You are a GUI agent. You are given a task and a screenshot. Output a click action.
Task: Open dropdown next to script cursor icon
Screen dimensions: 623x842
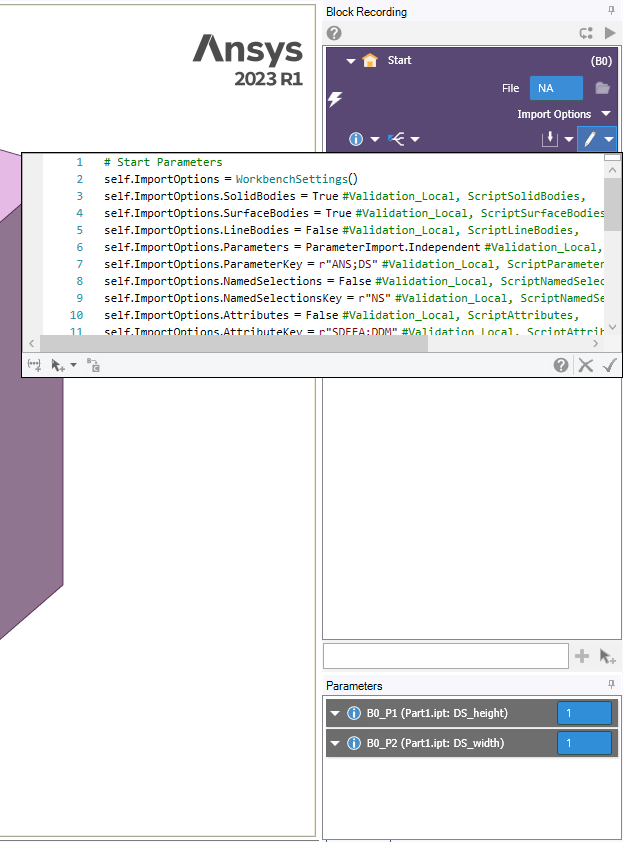tap(74, 365)
